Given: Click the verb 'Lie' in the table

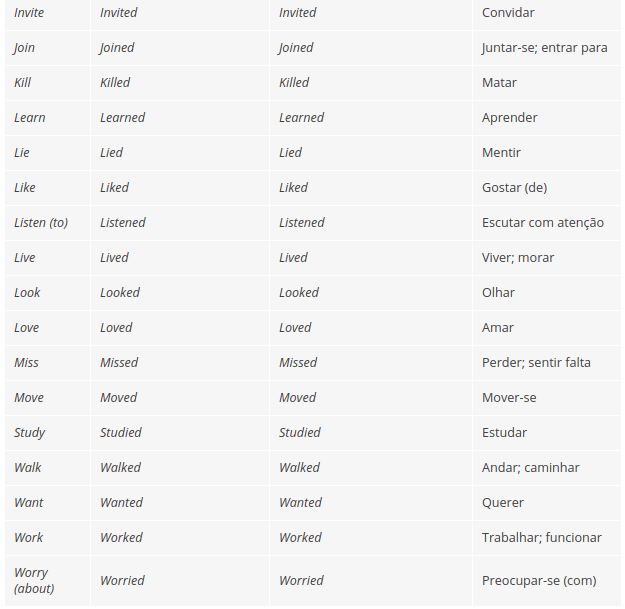Looking at the screenshot, I should [x=21, y=153].
